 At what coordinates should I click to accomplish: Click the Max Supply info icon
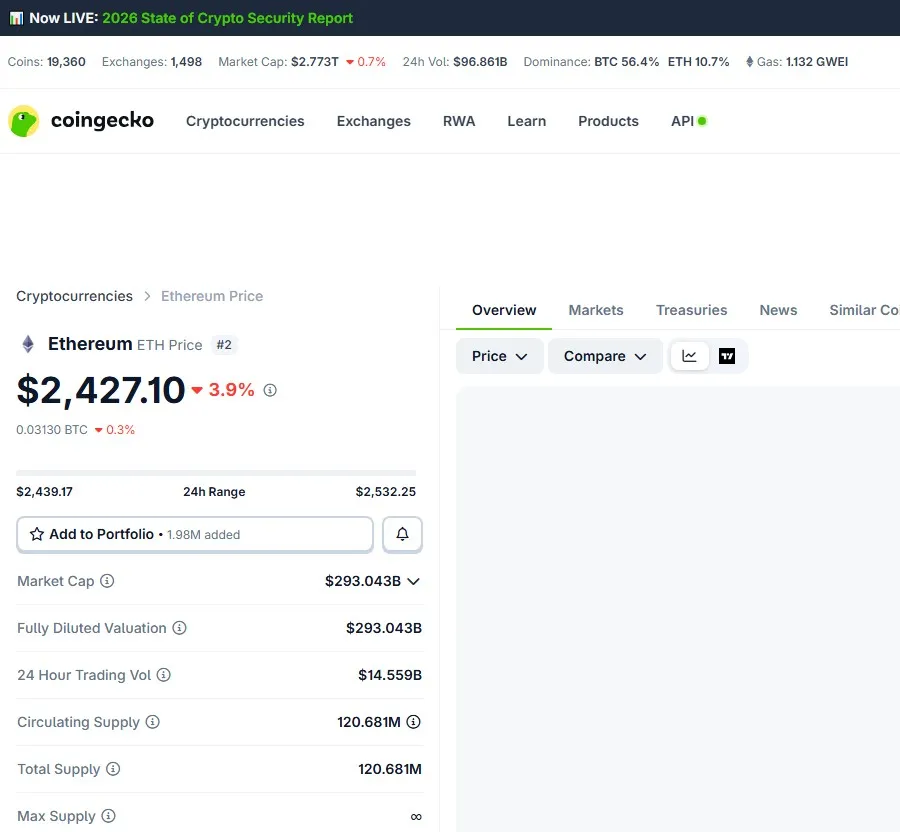(108, 815)
